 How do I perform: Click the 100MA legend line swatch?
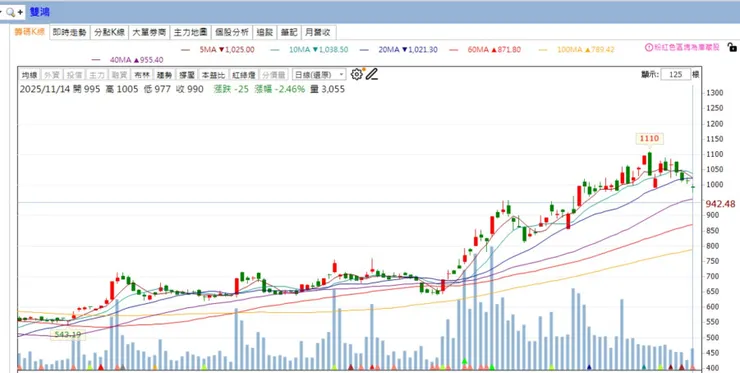click(x=543, y=50)
